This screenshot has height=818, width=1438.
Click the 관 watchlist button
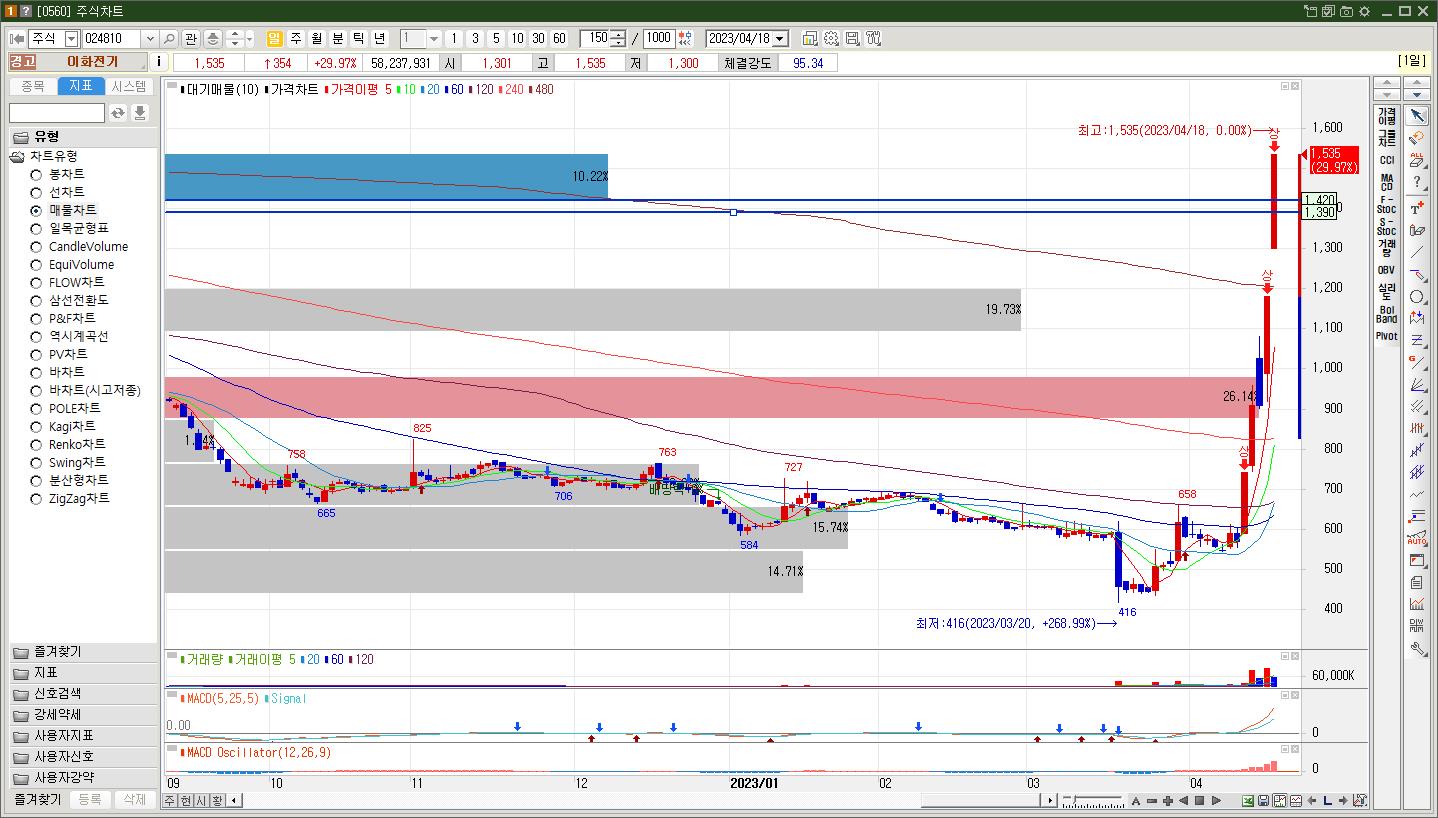pos(191,38)
